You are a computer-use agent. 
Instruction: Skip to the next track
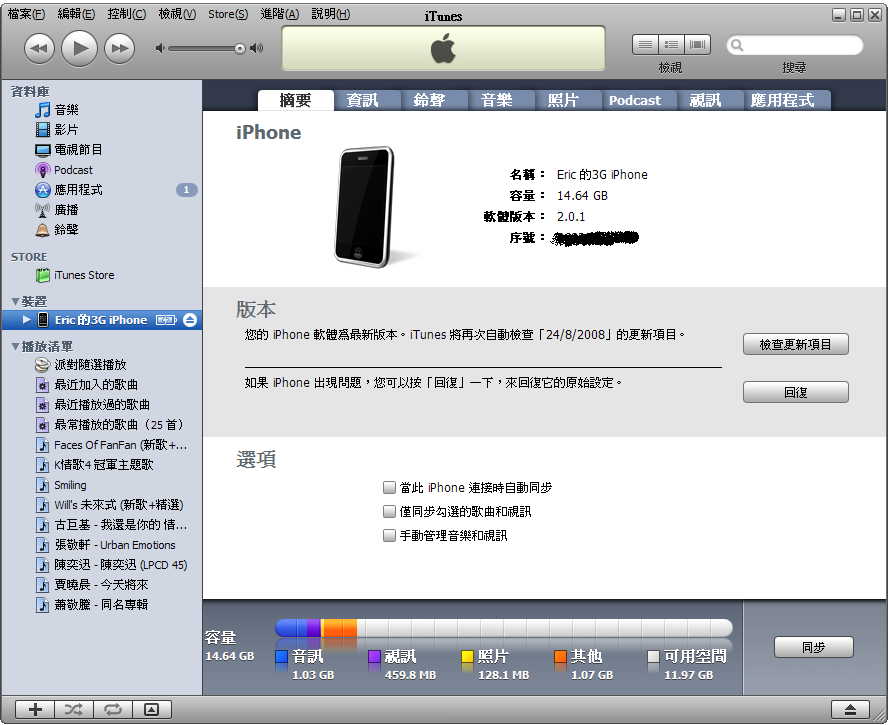119,47
